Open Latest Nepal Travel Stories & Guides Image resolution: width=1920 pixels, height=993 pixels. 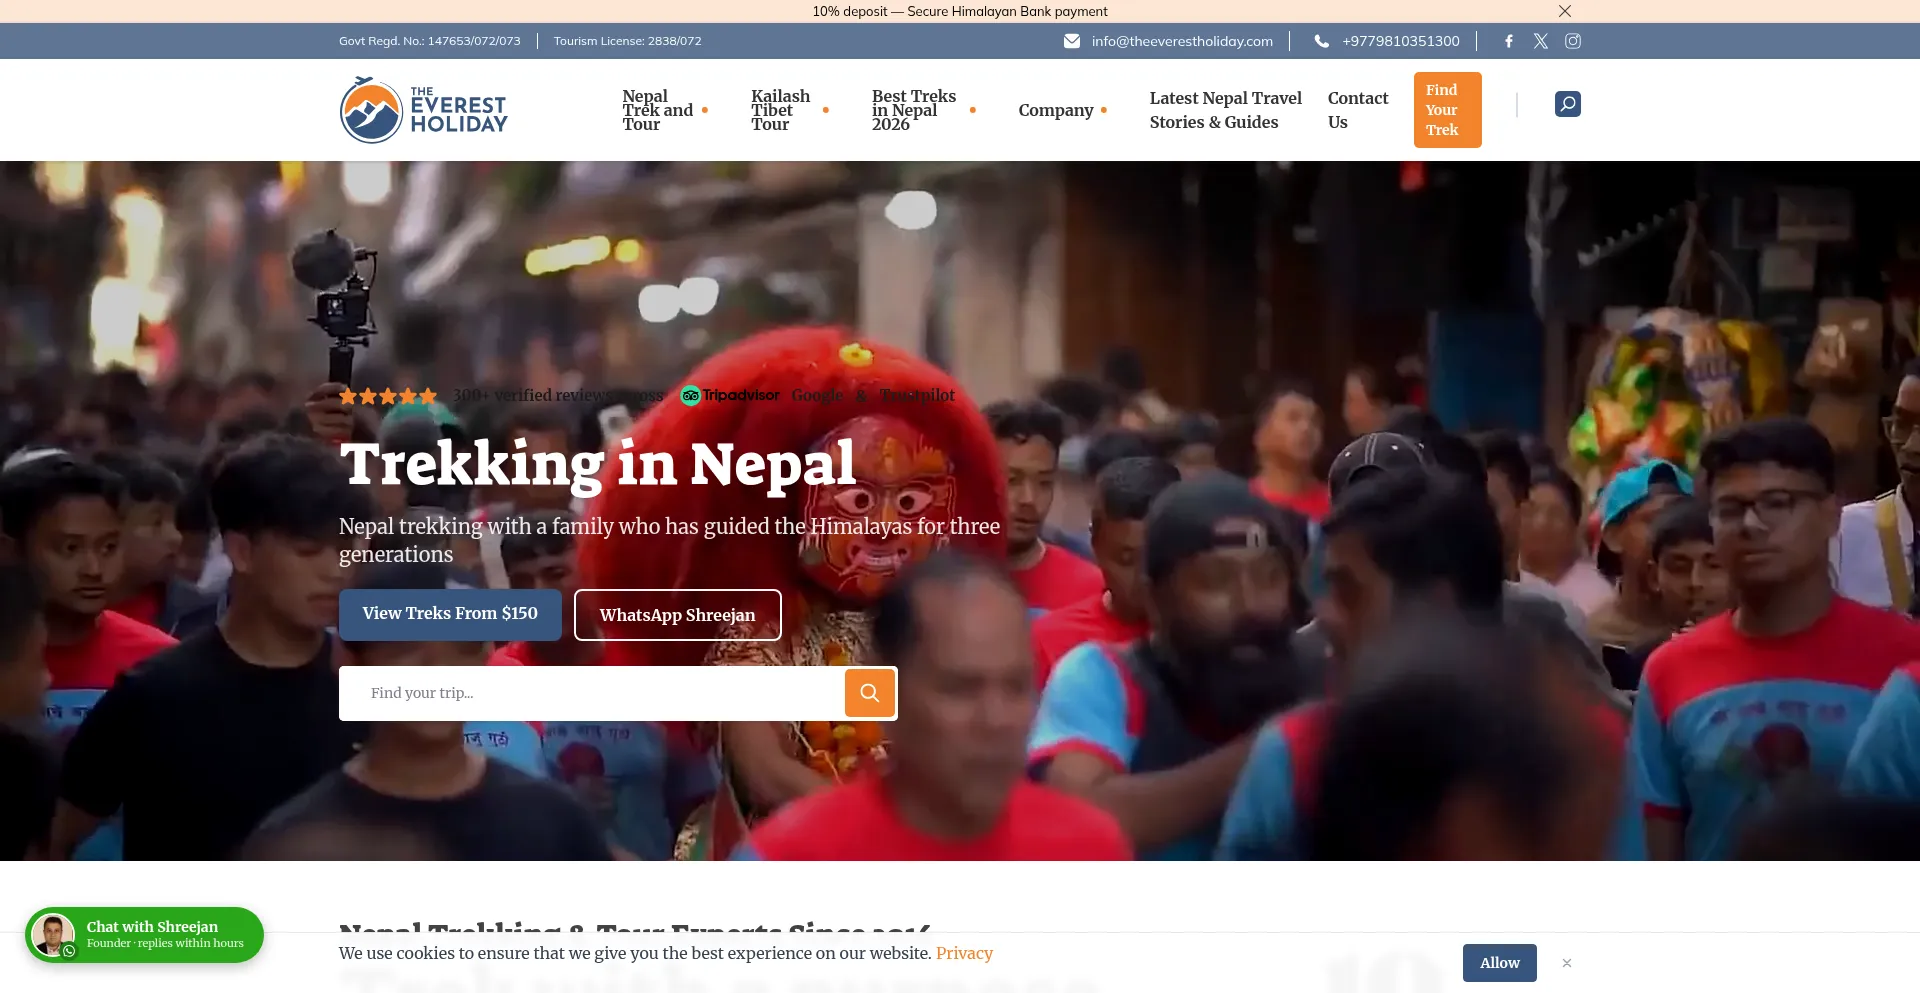pyautogui.click(x=1226, y=110)
